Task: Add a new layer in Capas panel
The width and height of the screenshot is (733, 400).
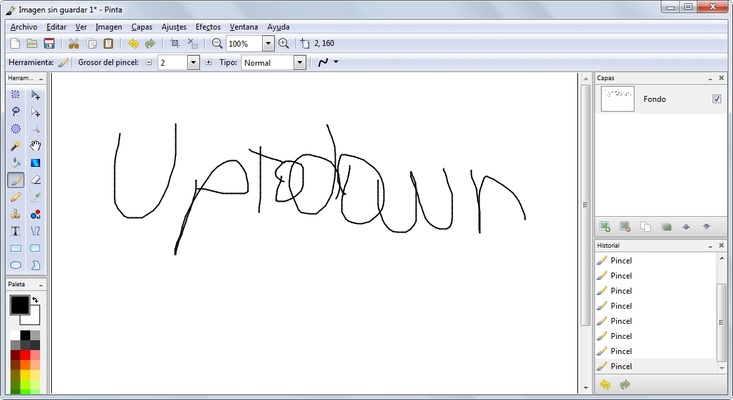Action: point(605,227)
